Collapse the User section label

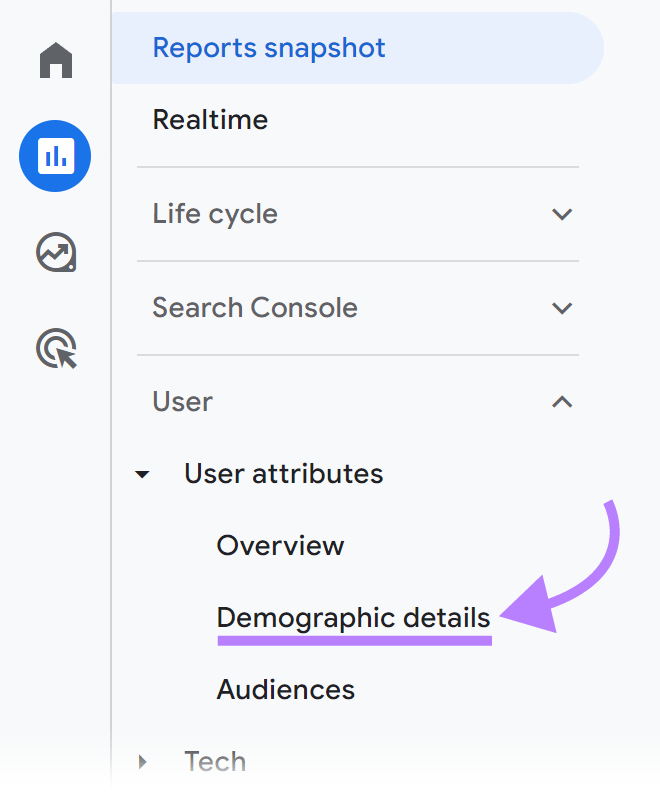point(182,402)
